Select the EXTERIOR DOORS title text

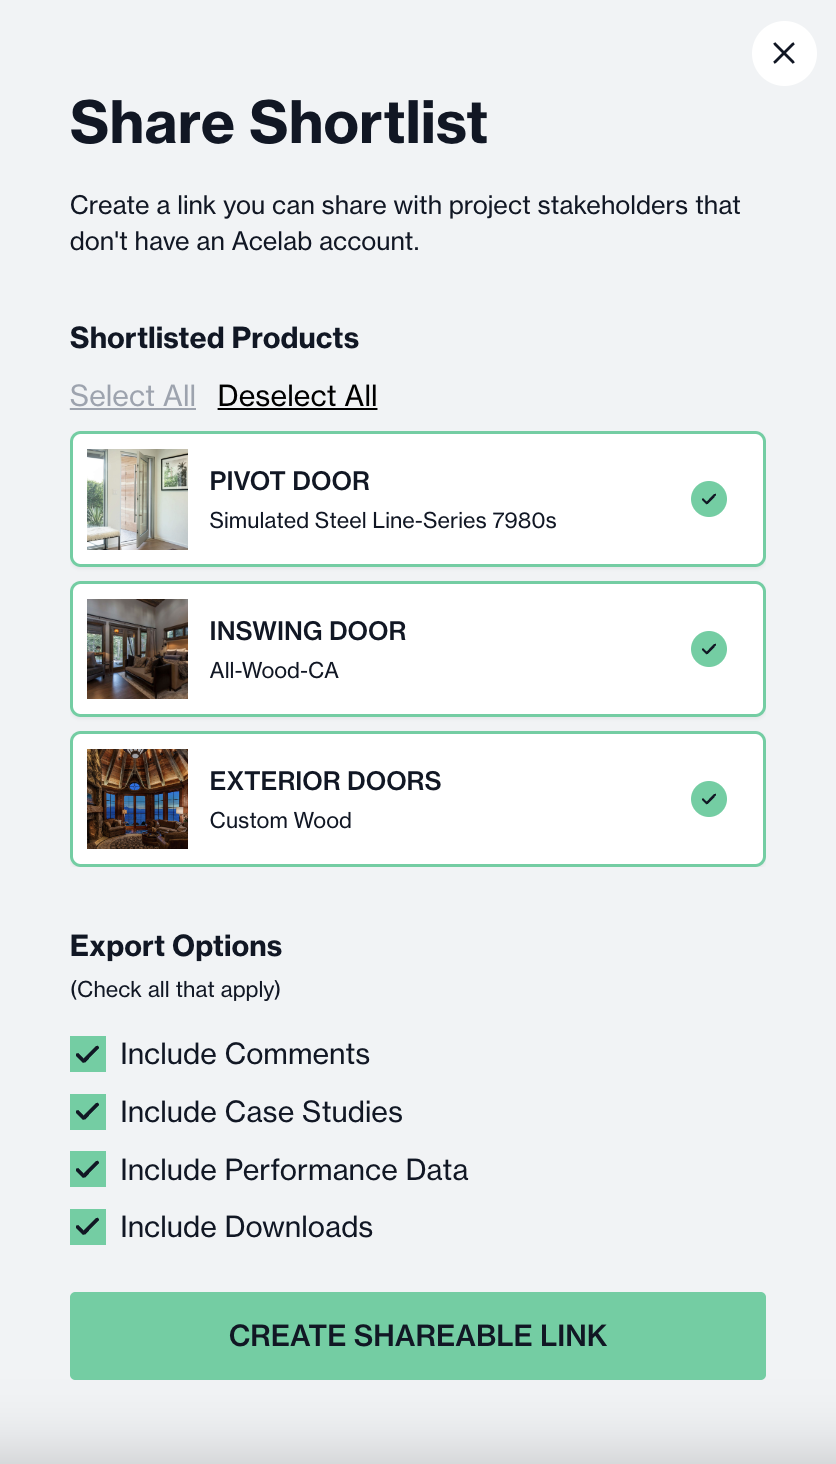(x=326, y=781)
